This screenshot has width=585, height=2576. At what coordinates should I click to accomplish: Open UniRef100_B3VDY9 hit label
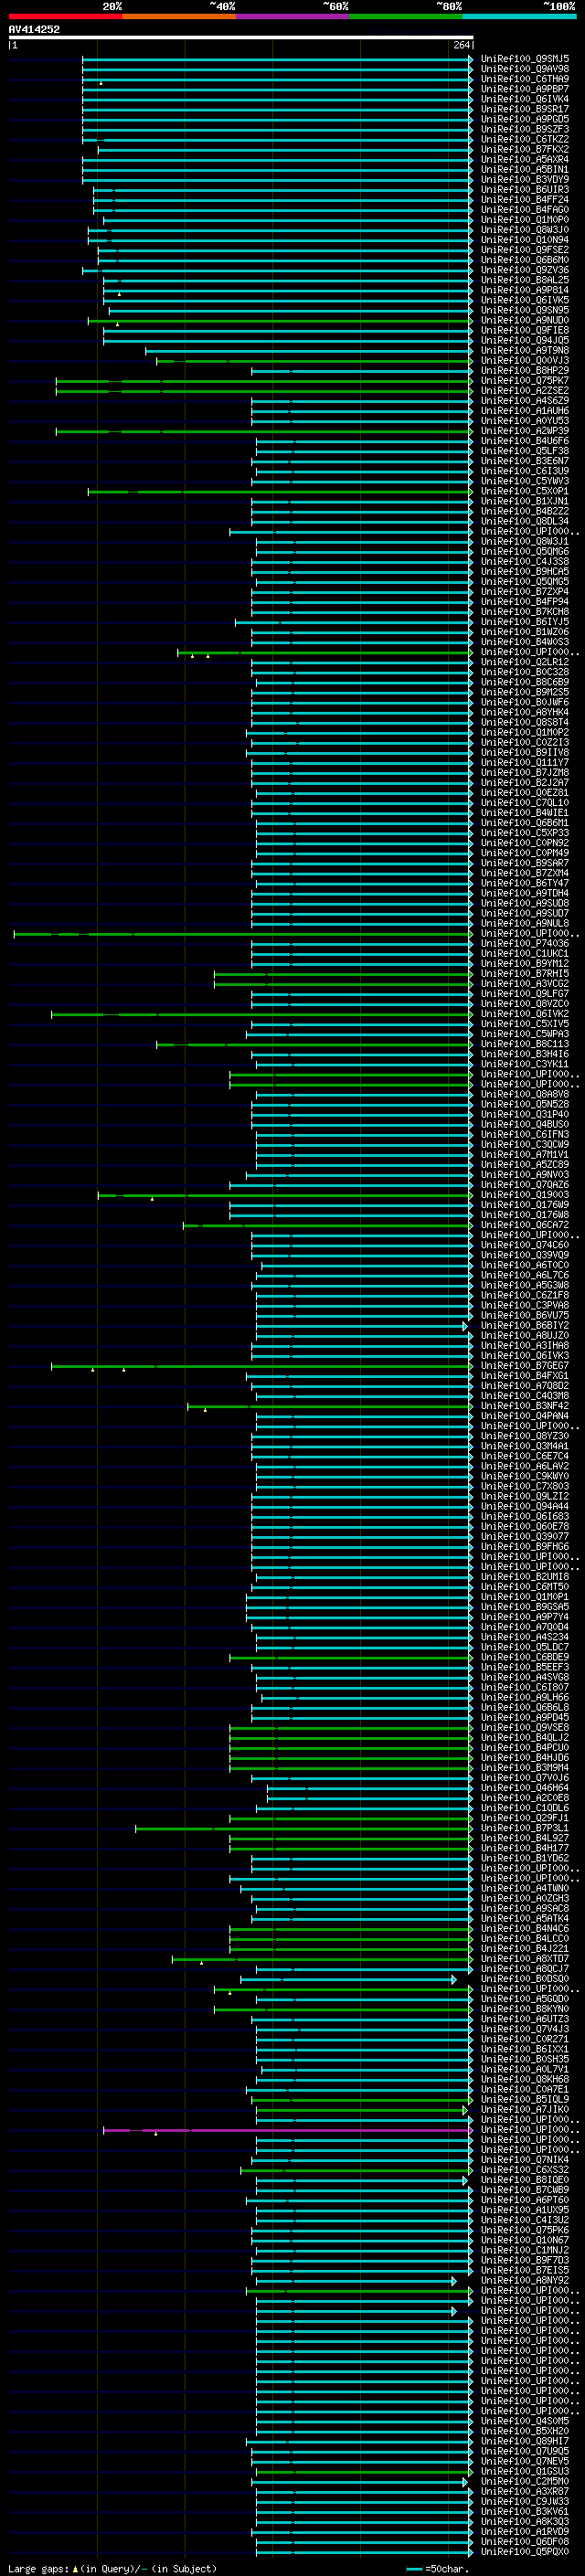coord(525,180)
